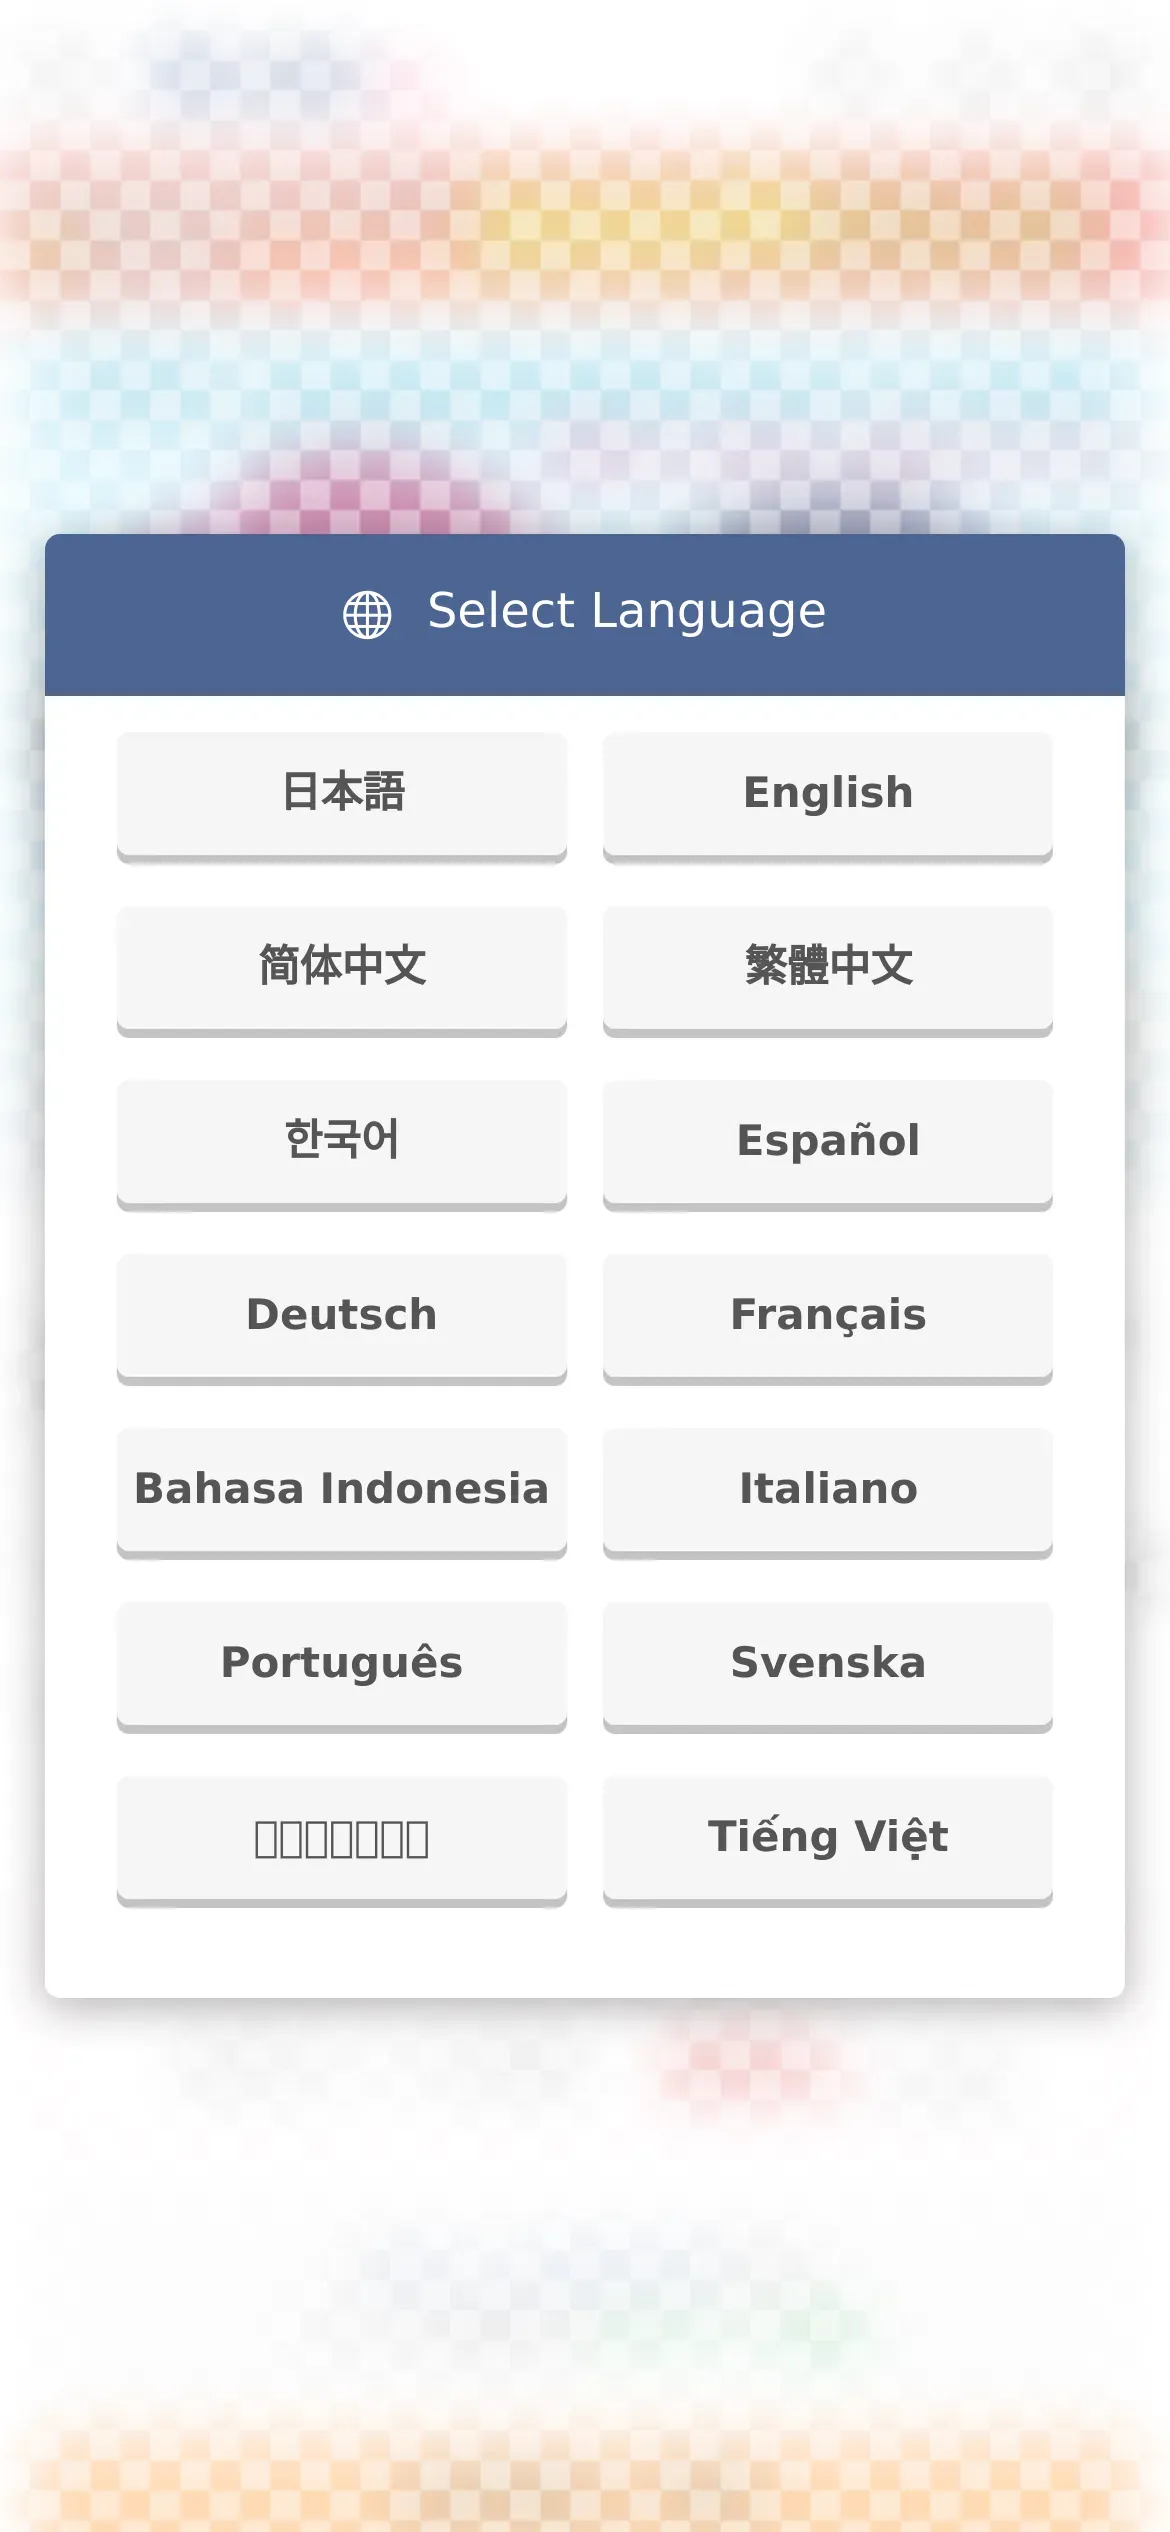Click the Select Language header title

coord(627,612)
